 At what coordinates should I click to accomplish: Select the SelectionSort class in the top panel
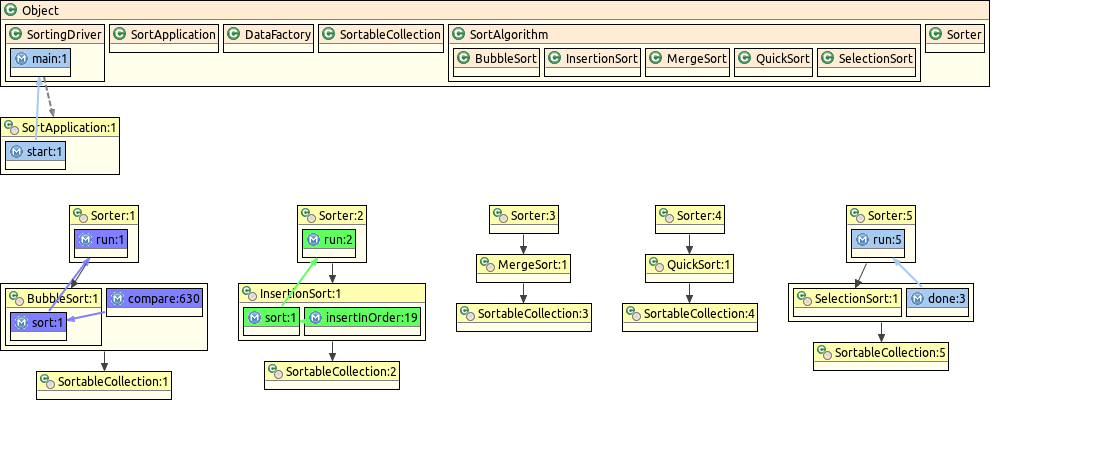866,59
